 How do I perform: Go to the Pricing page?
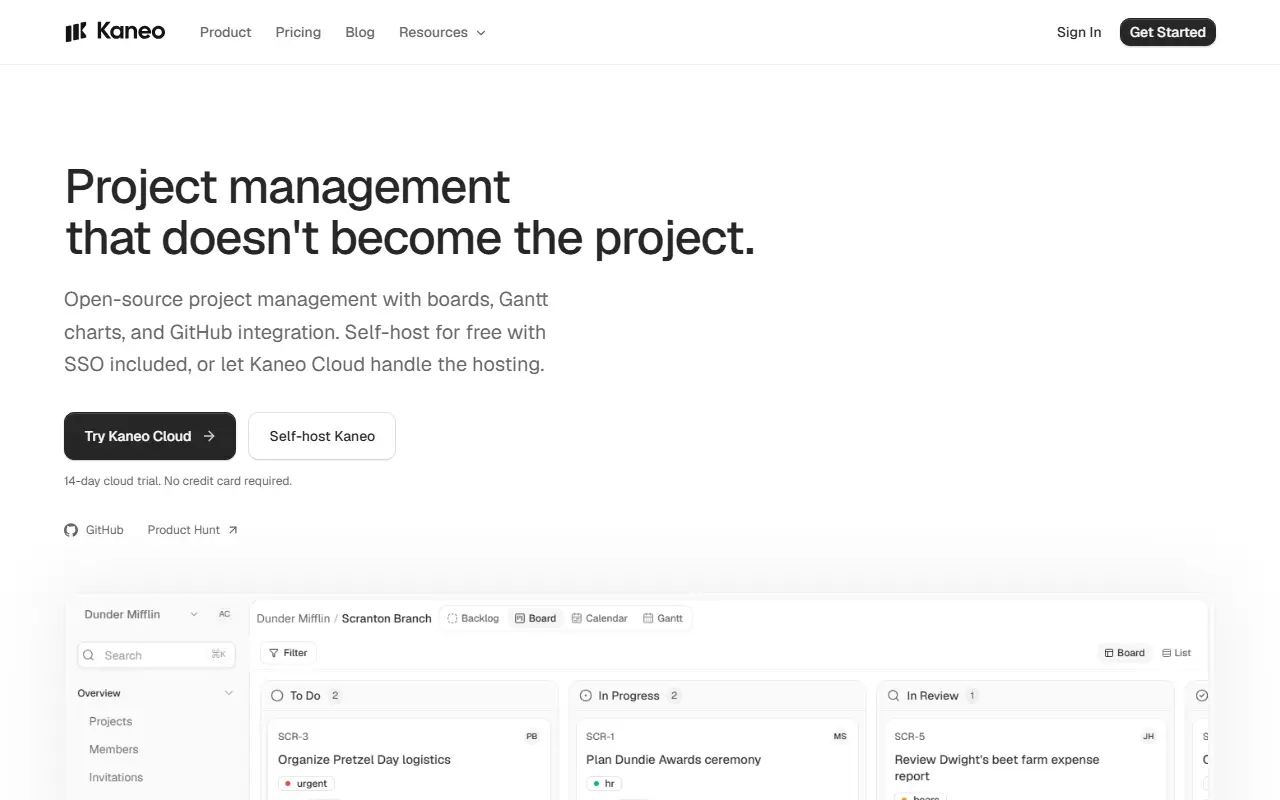(x=298, y=32)
